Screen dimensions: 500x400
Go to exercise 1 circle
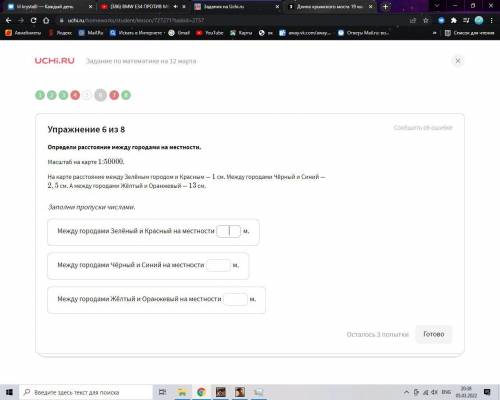coord(40,95)
